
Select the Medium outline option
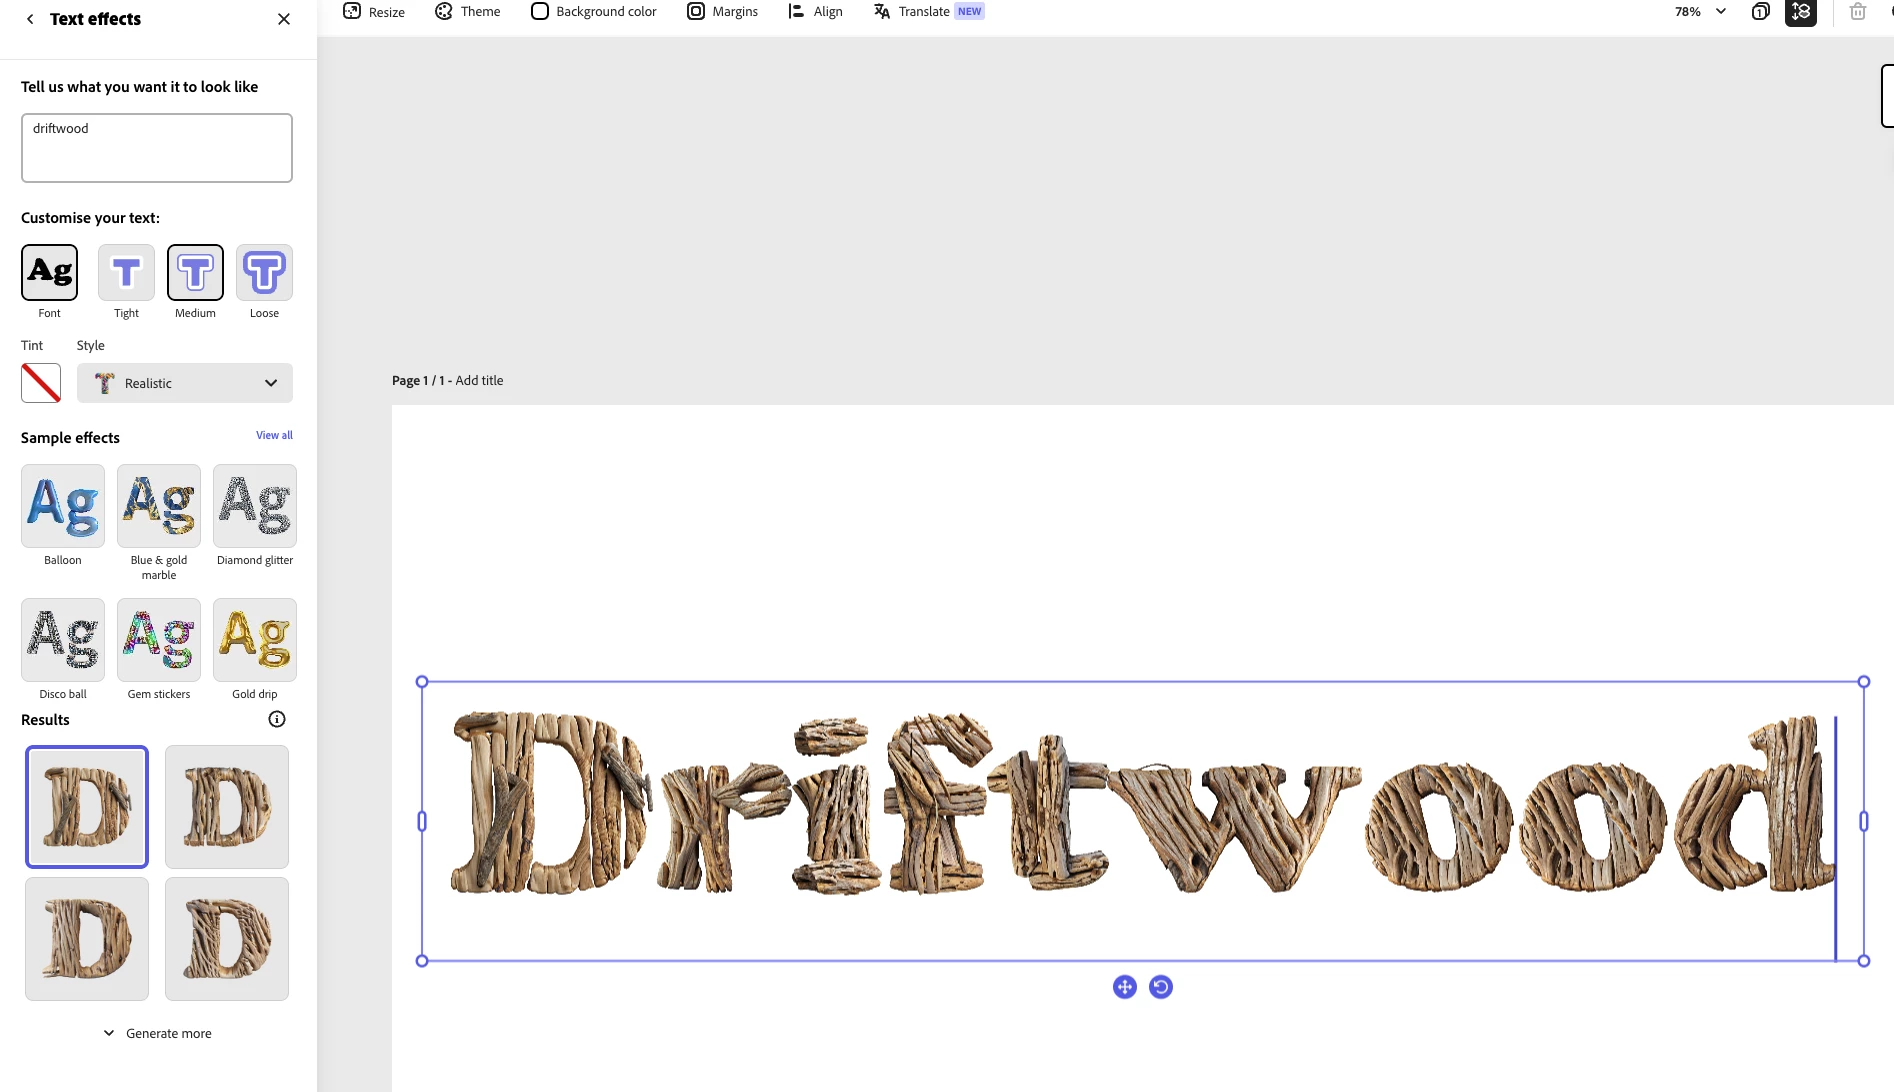click(195, 272)
